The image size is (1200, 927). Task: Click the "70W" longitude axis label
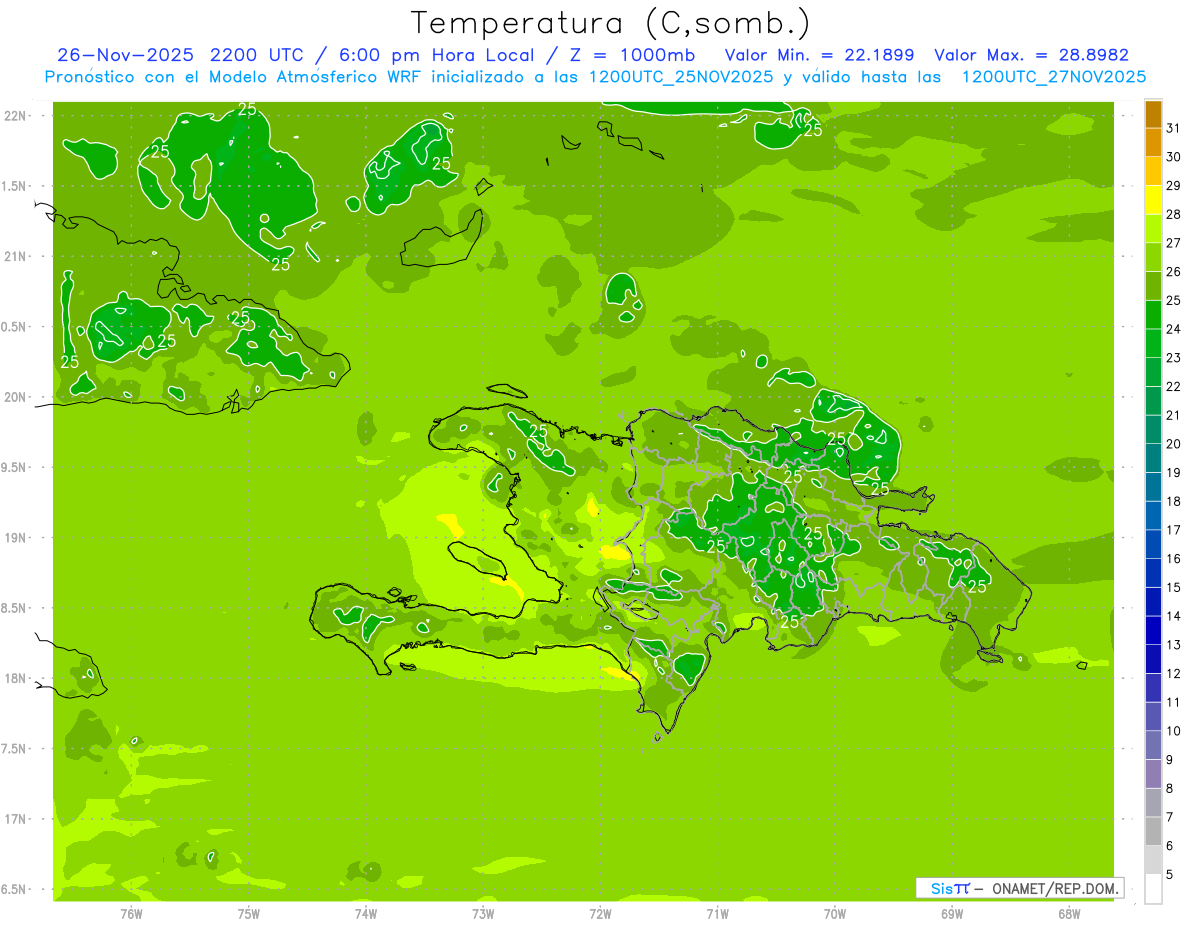(x=834, y=913)
